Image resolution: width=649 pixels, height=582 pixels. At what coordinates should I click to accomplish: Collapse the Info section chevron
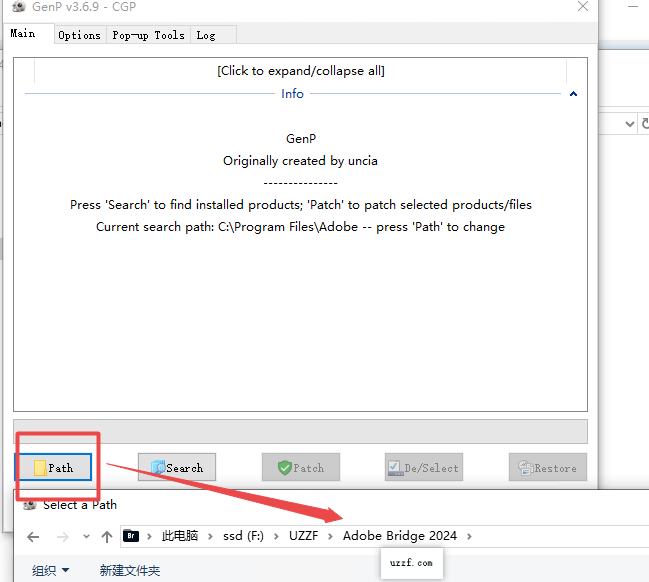(573, 94)
